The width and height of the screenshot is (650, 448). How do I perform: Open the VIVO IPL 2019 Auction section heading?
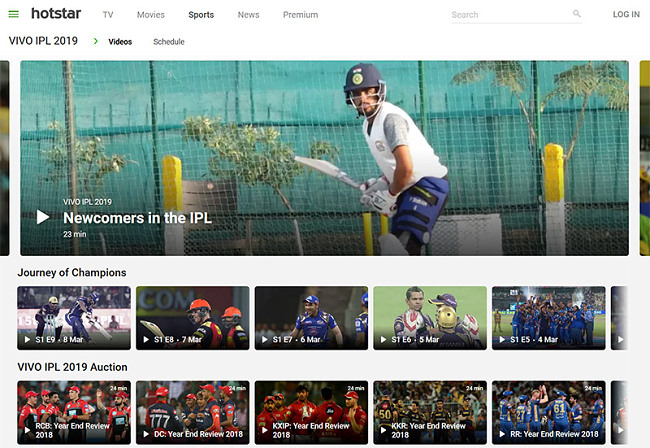[x=72, y=367]
